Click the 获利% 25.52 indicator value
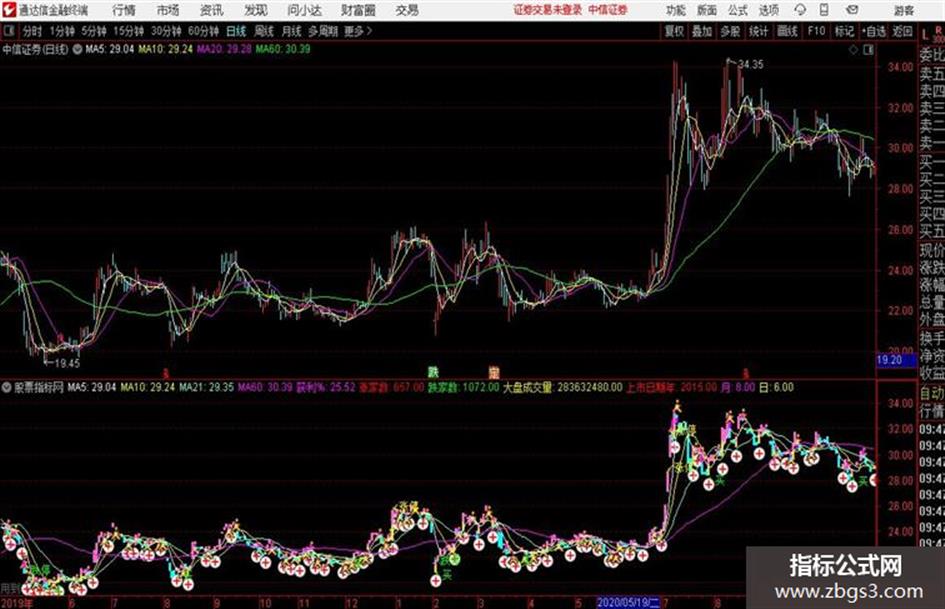The height and width of the screenshot is (609, 945). tap(326, 387)
